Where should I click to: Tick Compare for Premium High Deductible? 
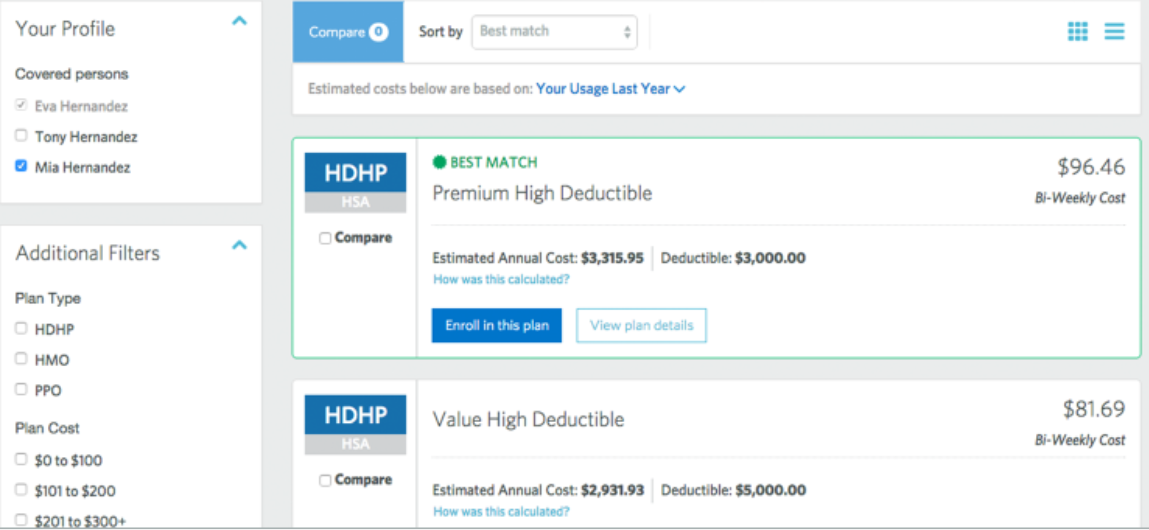click(x=325, y=238)
